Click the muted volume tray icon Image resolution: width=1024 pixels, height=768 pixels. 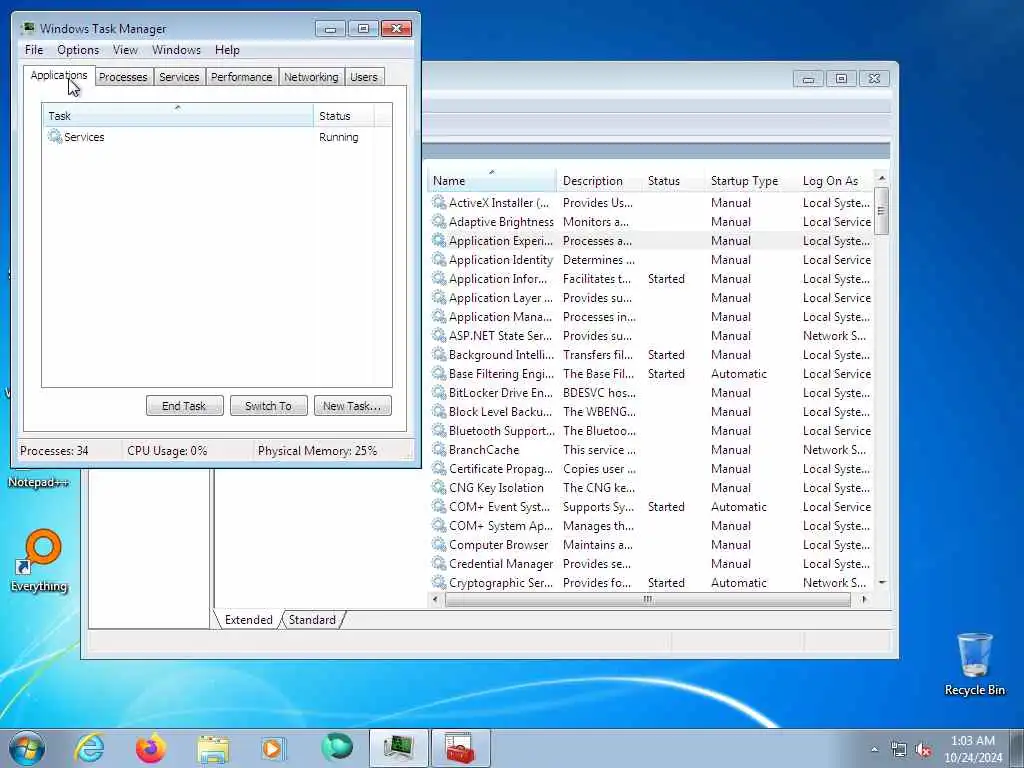coord(923,750)
